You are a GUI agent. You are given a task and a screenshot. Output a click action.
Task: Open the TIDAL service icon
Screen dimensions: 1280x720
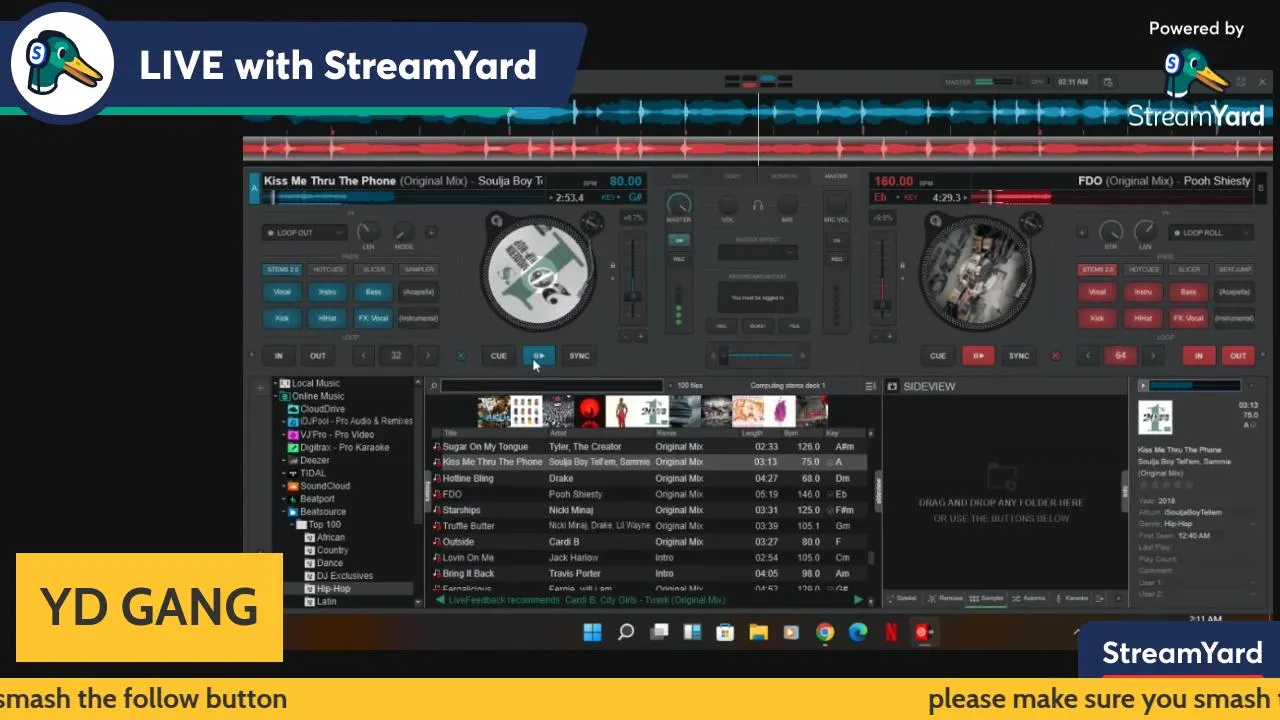(x=293, y=473)
